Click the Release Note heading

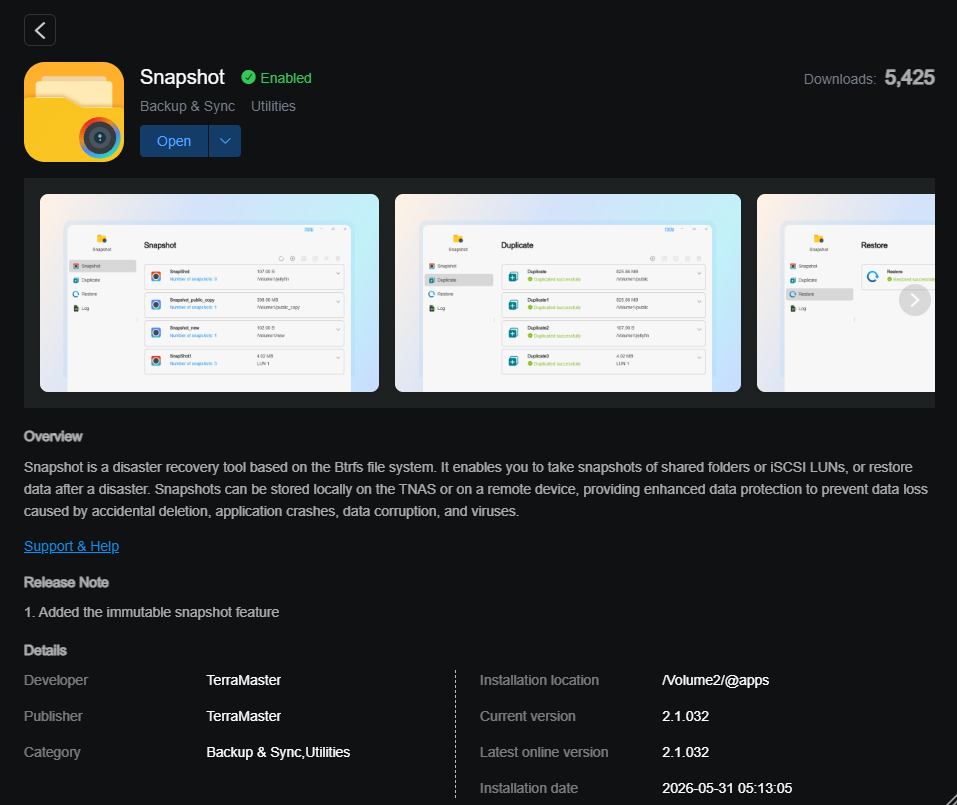click(67, 582)
